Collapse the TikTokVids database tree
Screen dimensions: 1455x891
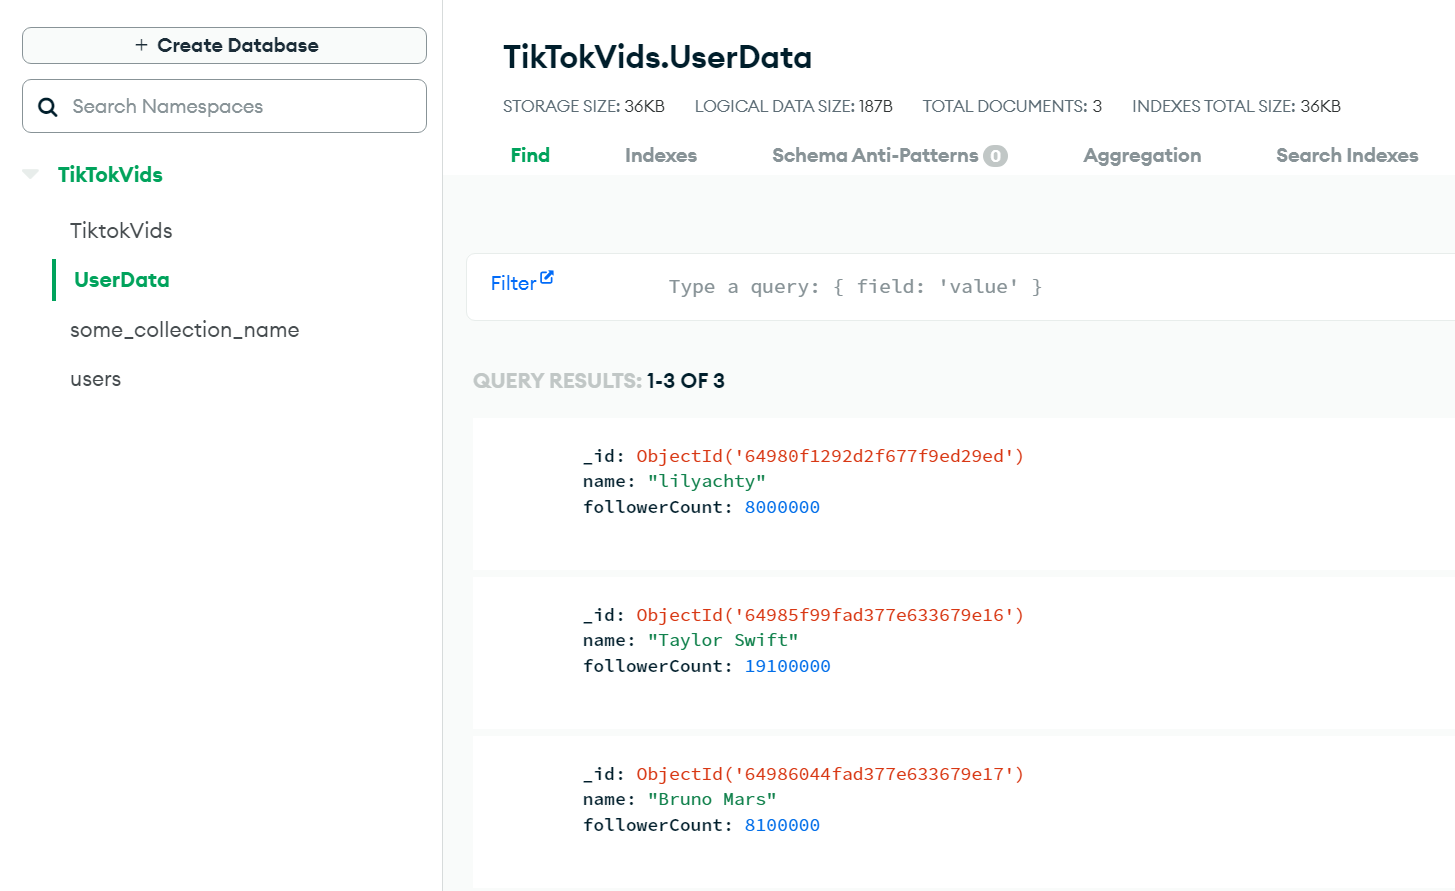tap(31, 174)
